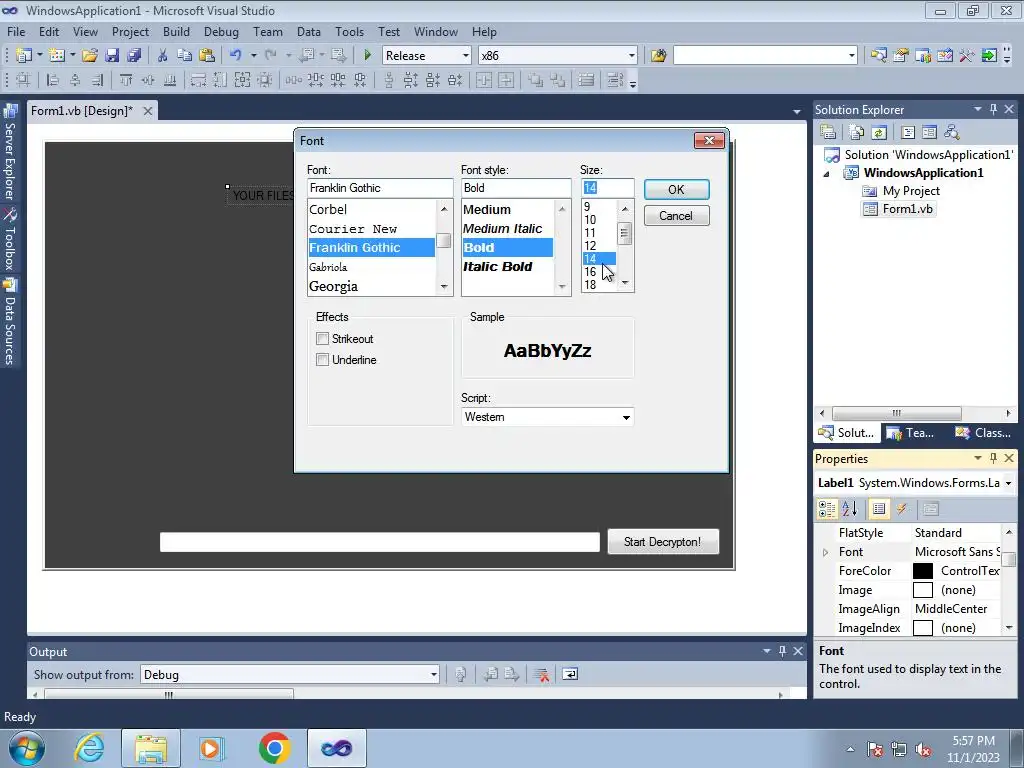Open the Server Explorer side tab
The image size is (1024, 768).
click(x=10, y=153)
